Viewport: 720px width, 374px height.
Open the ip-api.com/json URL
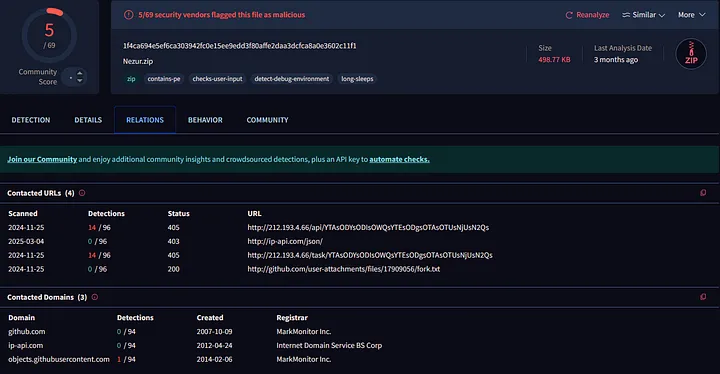click(x=285, y=241)
